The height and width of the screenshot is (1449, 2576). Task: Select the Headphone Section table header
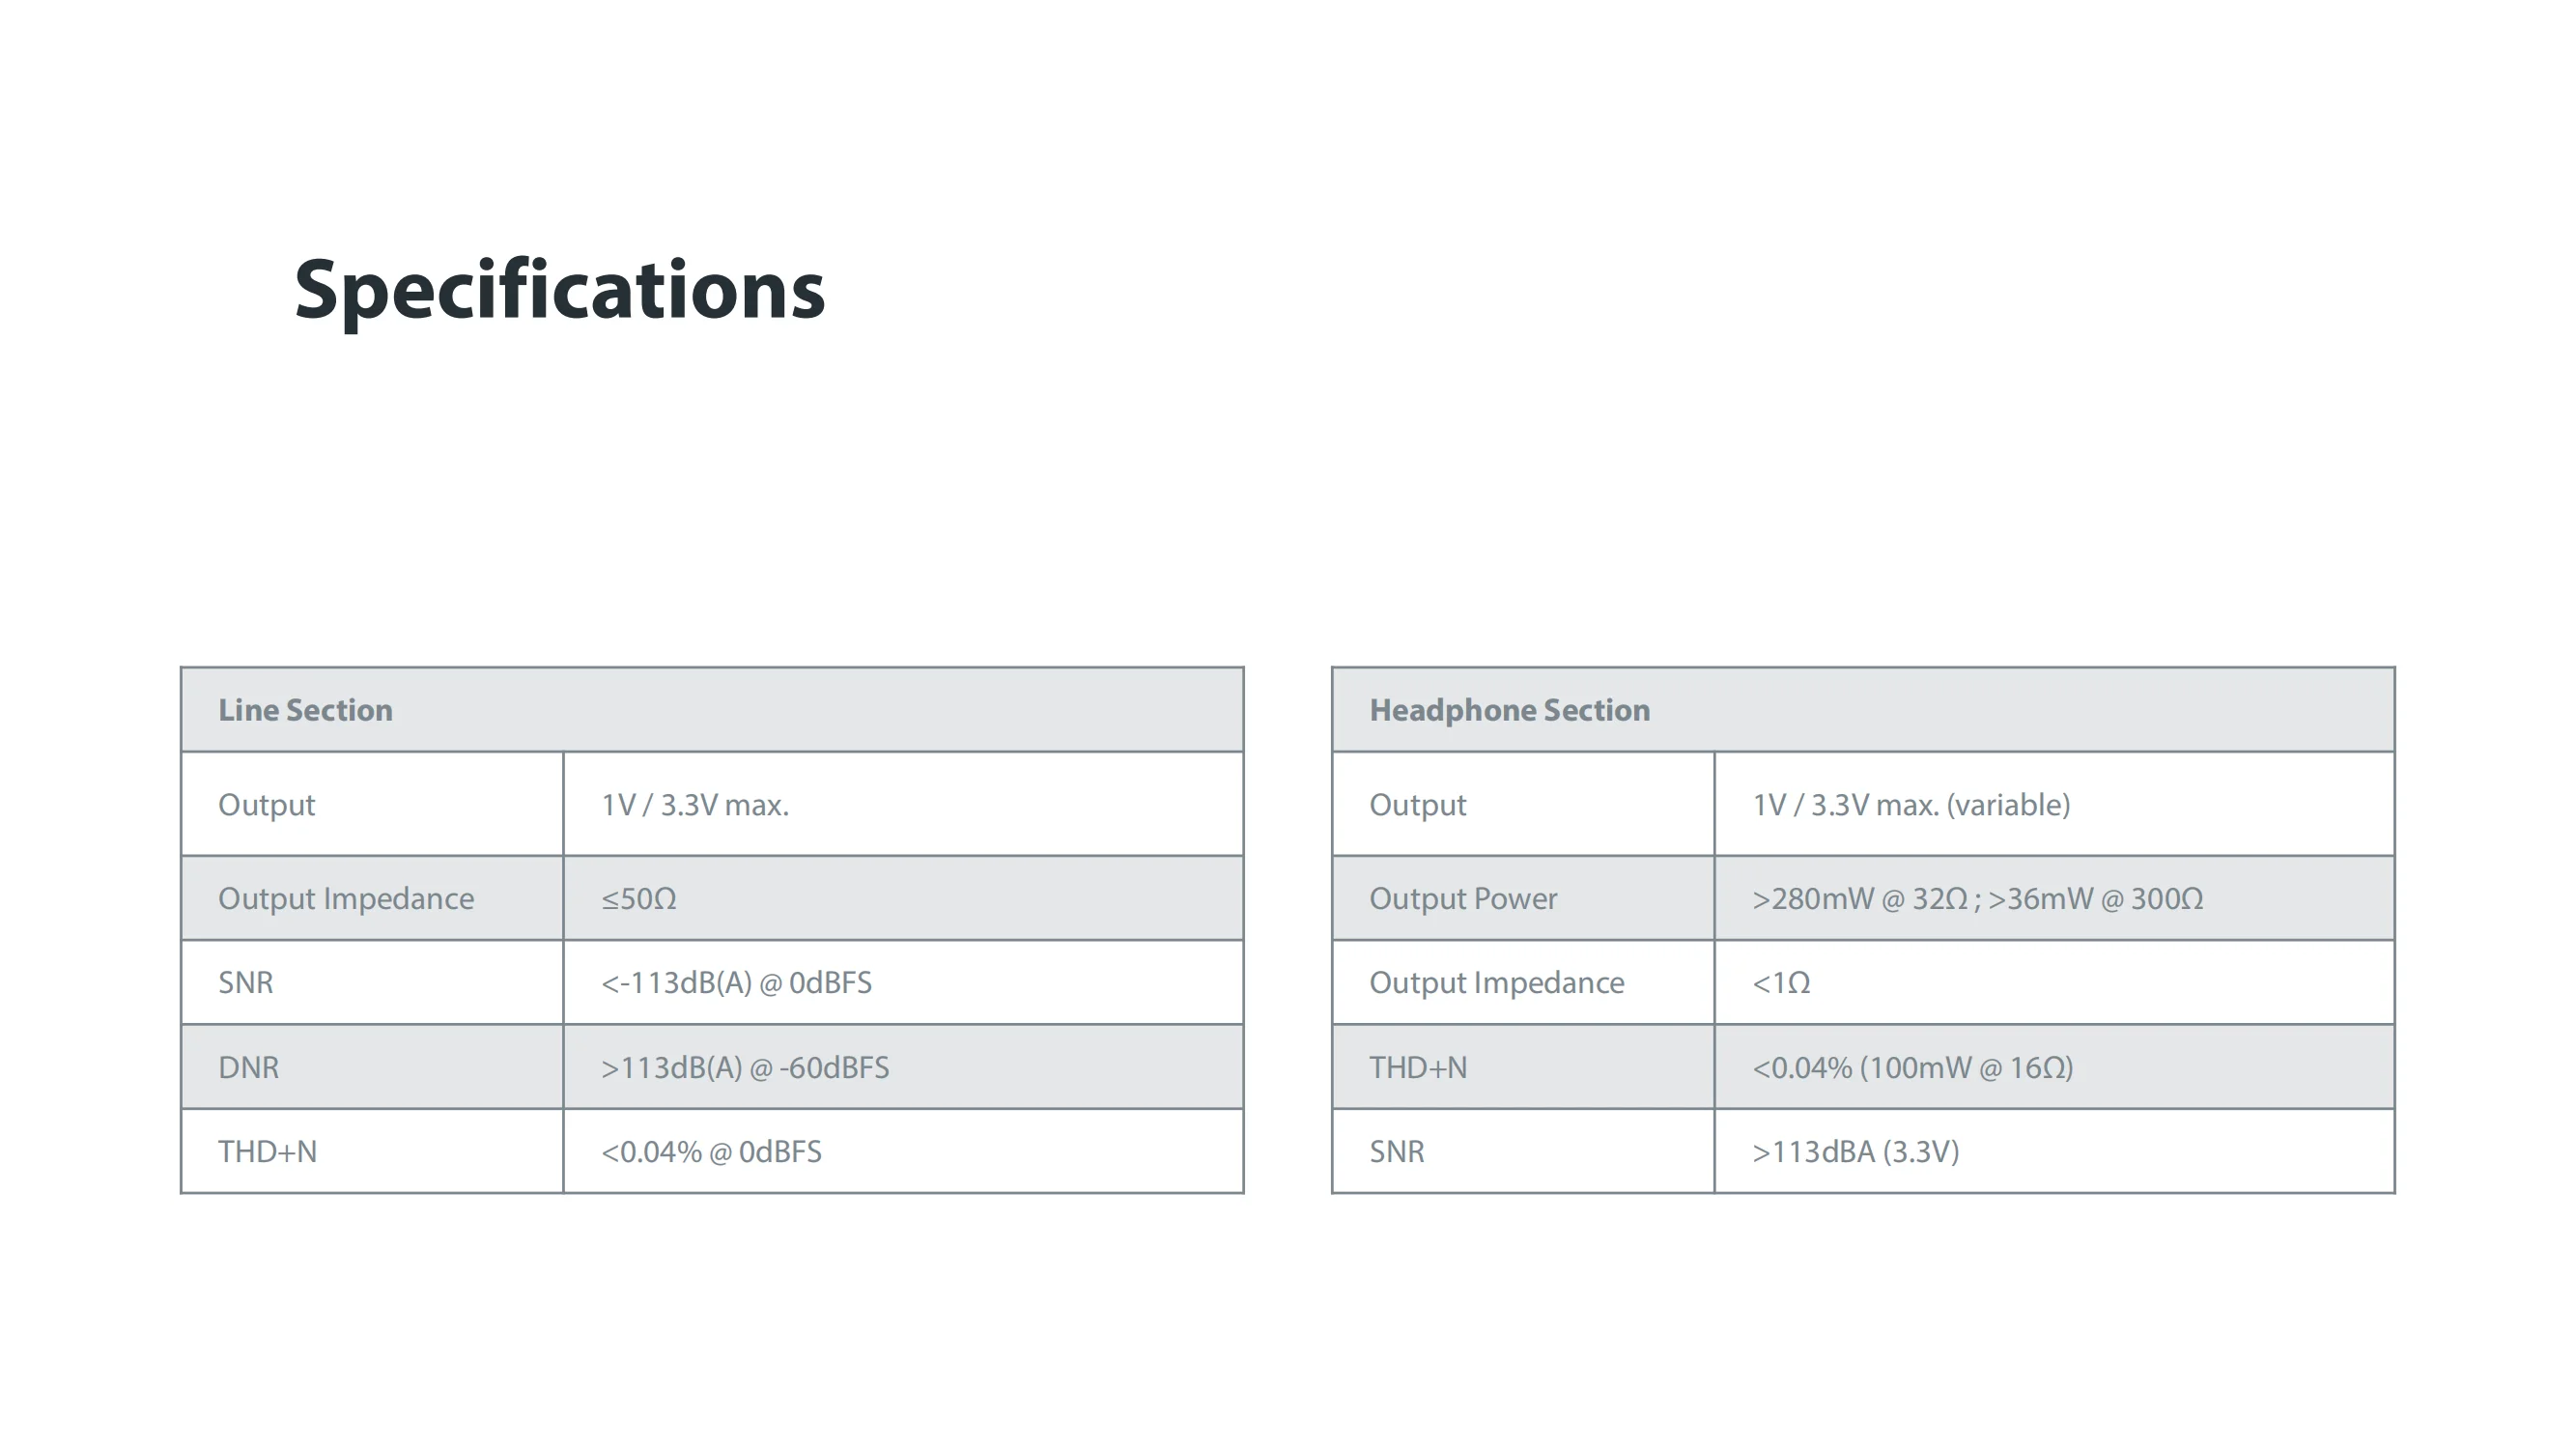pyautogui.click(x=1509, y=710)
